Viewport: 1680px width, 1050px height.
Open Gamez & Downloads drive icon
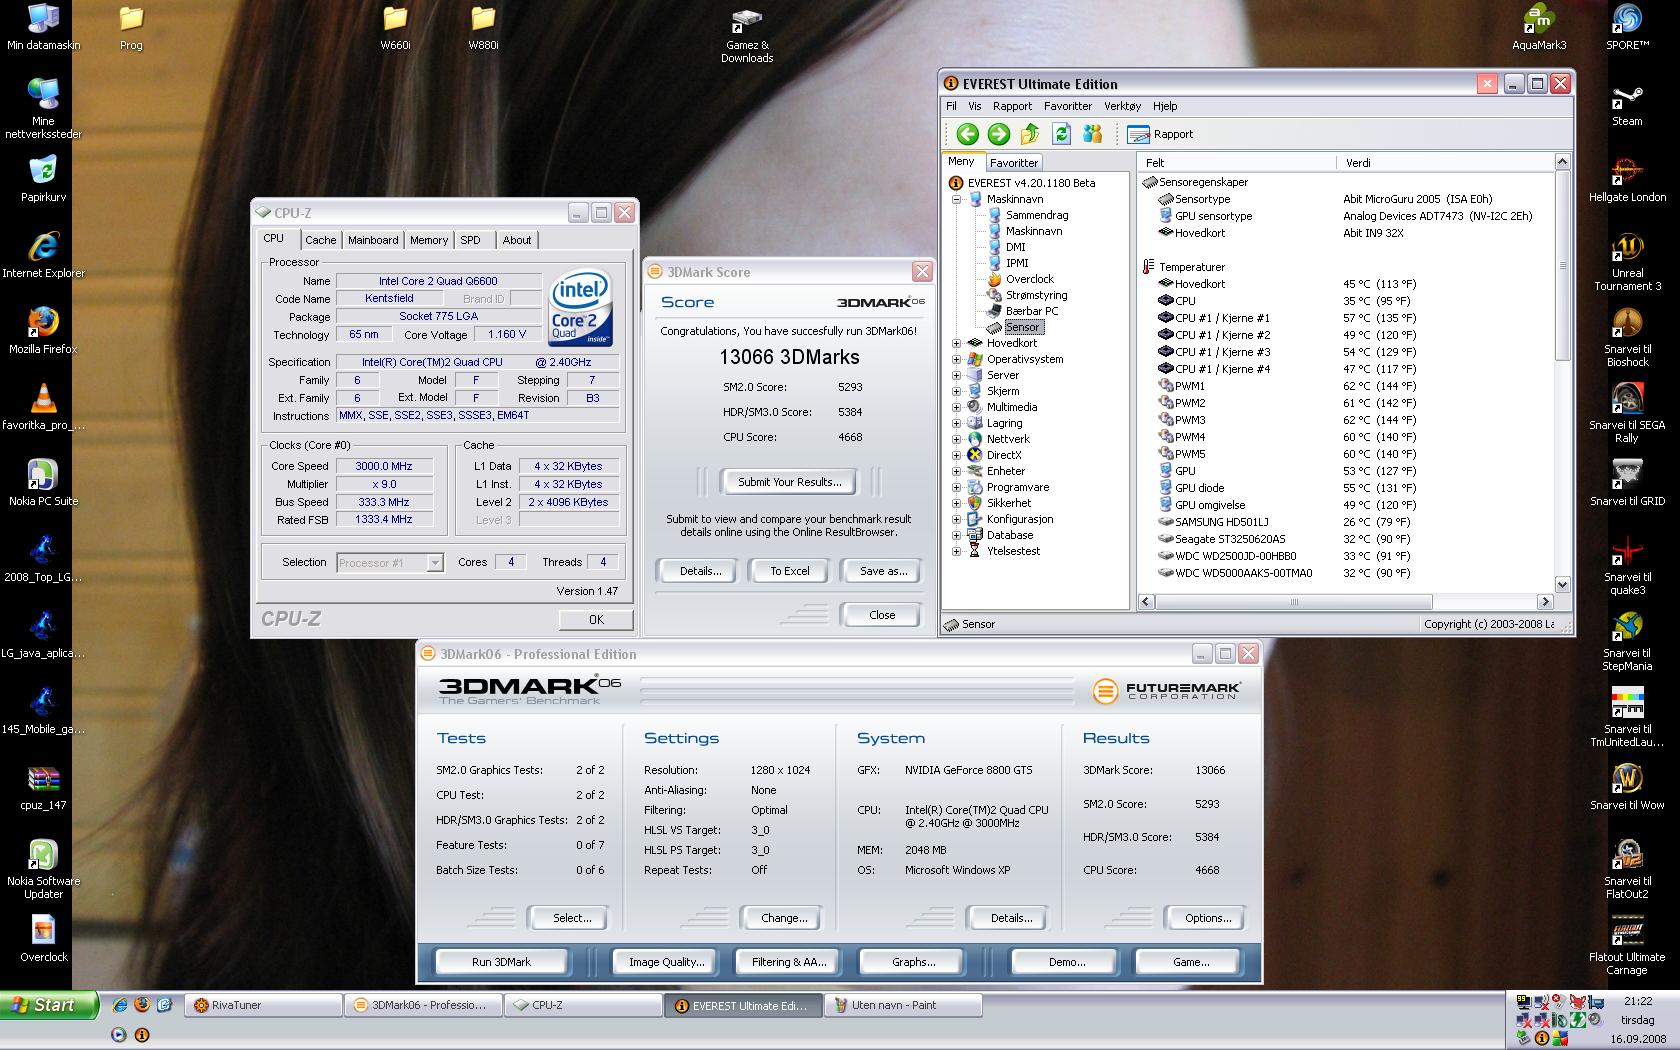747,34
